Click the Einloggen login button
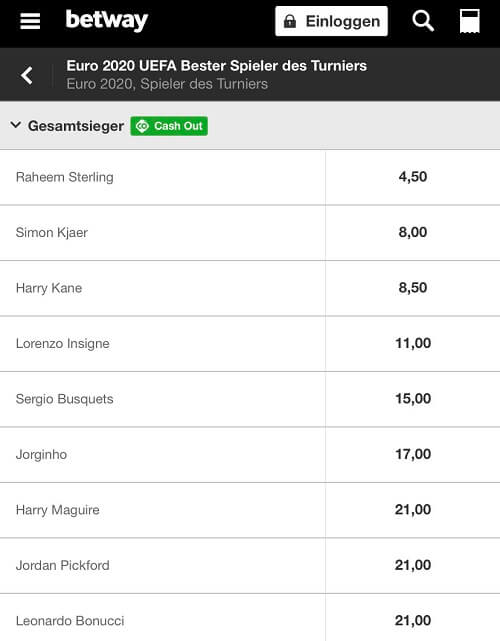The height and width of the screenshot is (641, 500). click(332, 21)
